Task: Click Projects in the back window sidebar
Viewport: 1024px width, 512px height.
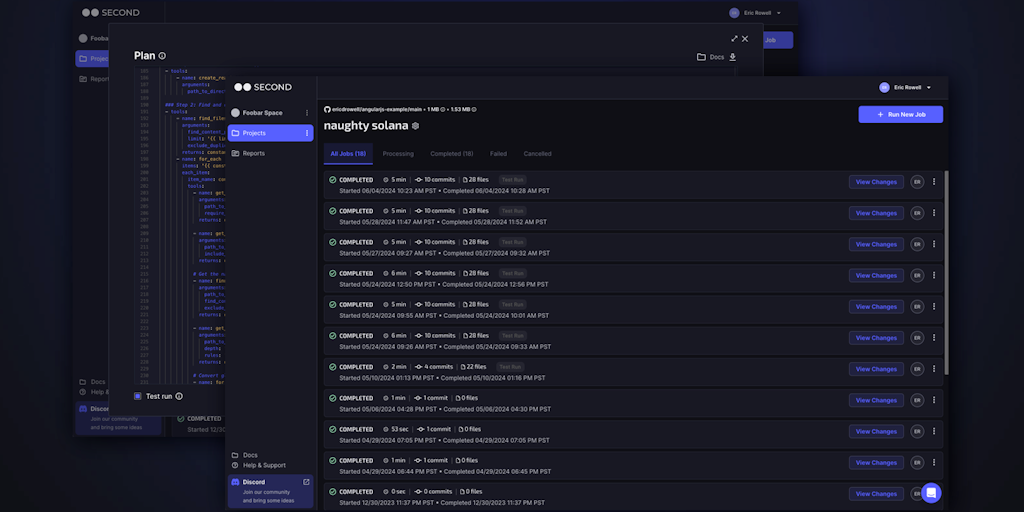Action: (92, 59)
